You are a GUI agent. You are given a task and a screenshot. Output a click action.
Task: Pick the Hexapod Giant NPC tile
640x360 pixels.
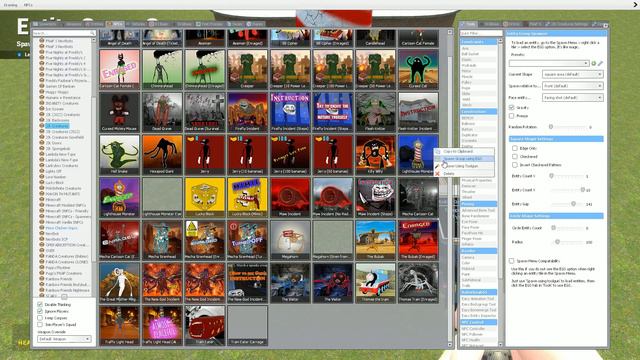[x=162, y=155]
